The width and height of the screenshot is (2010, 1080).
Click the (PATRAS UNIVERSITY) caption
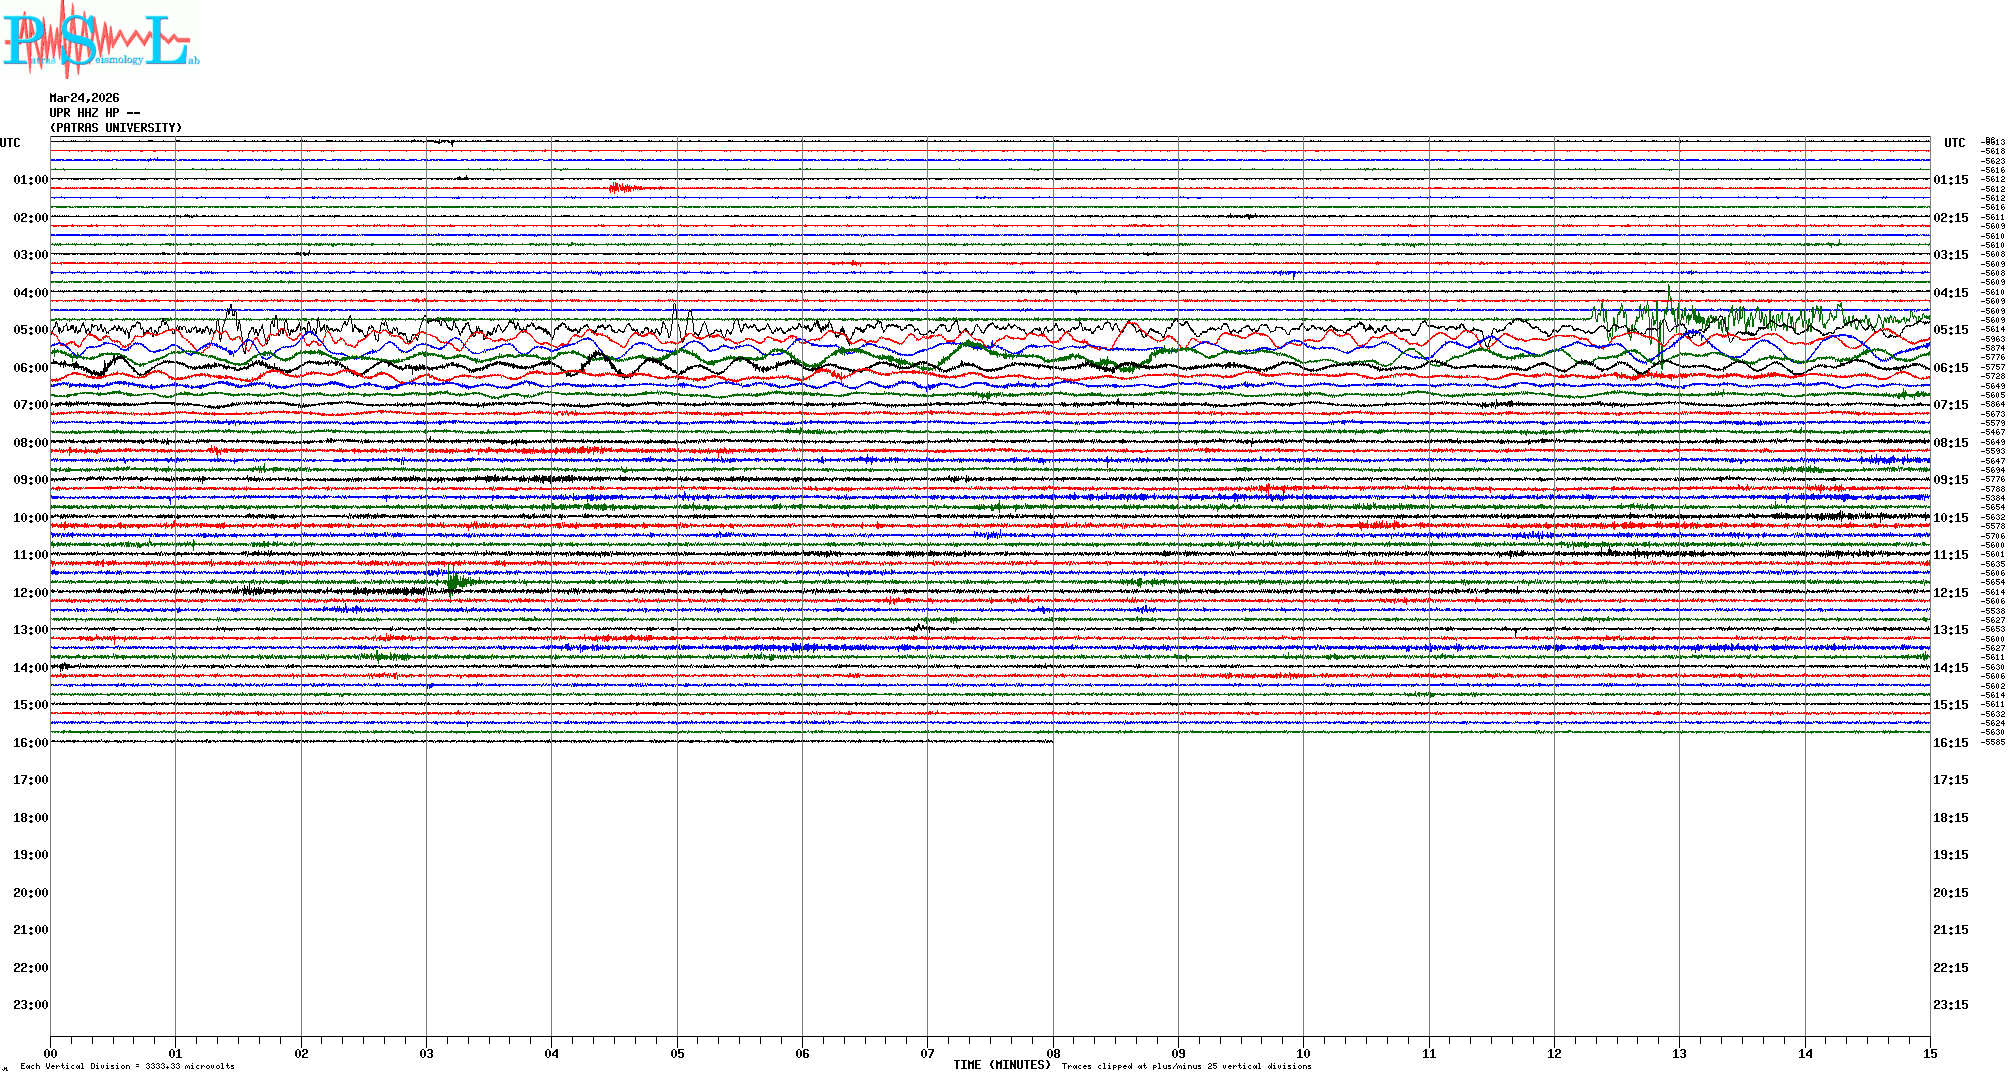116,128
